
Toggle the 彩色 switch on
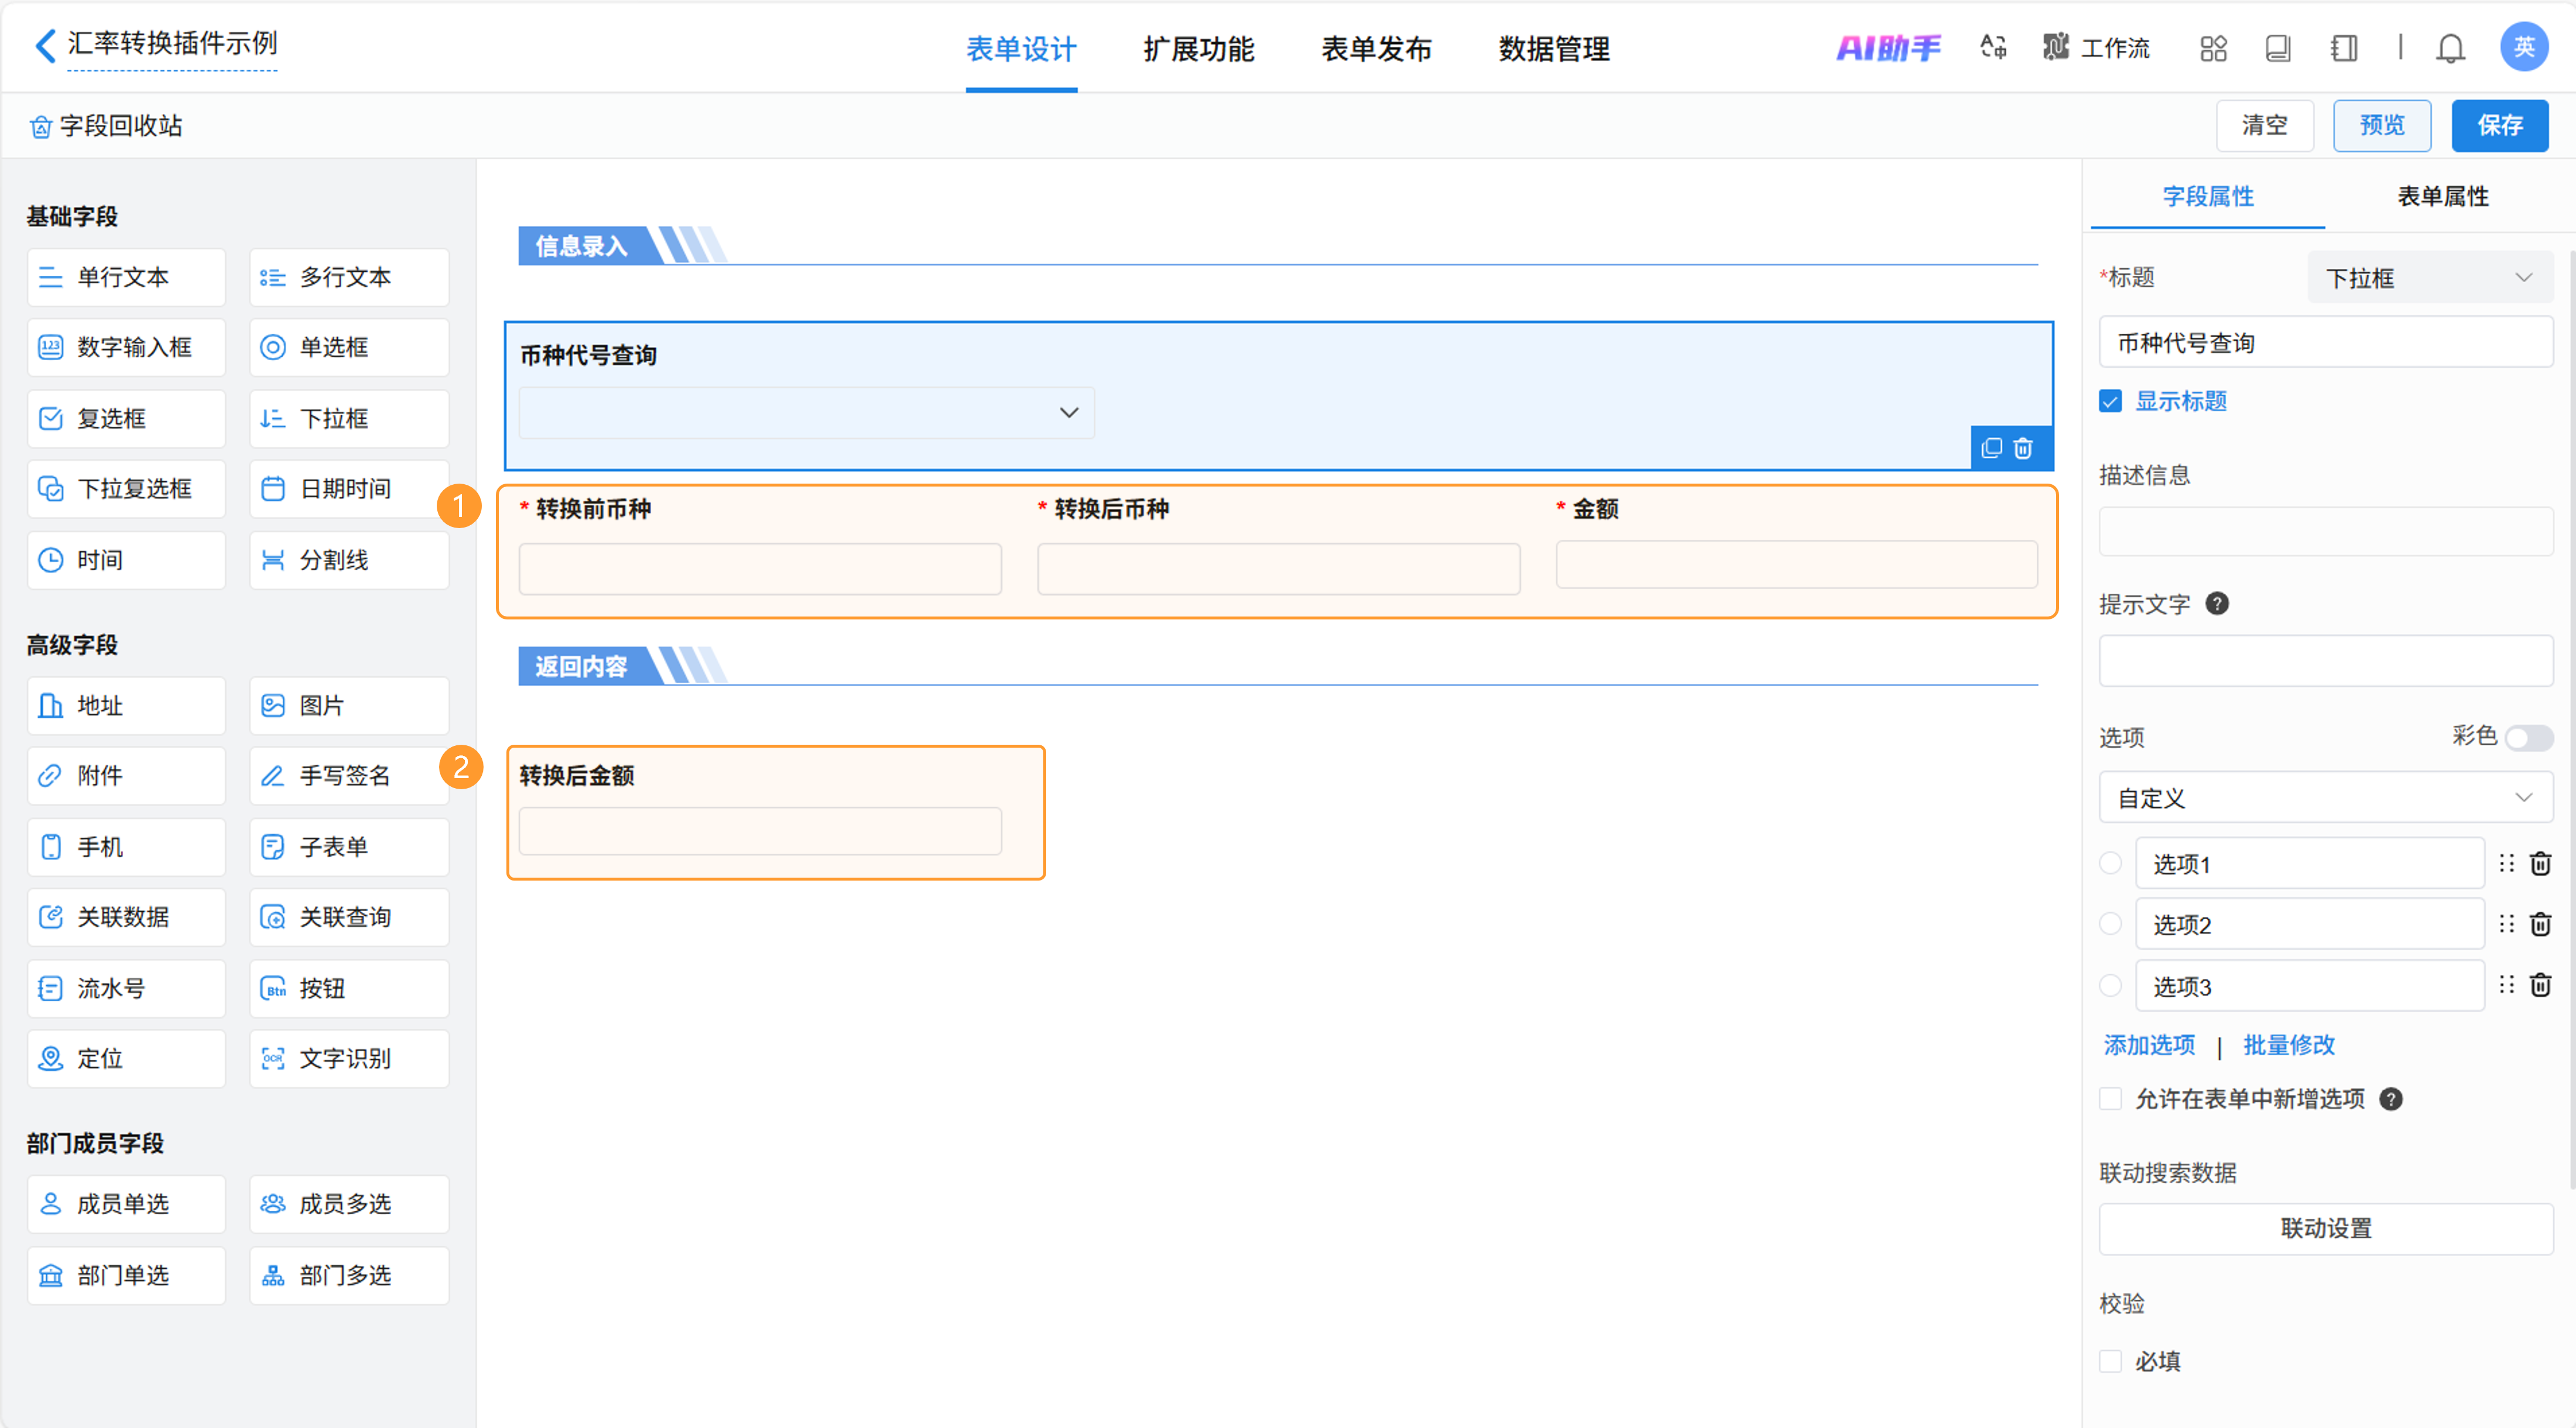2528,738
